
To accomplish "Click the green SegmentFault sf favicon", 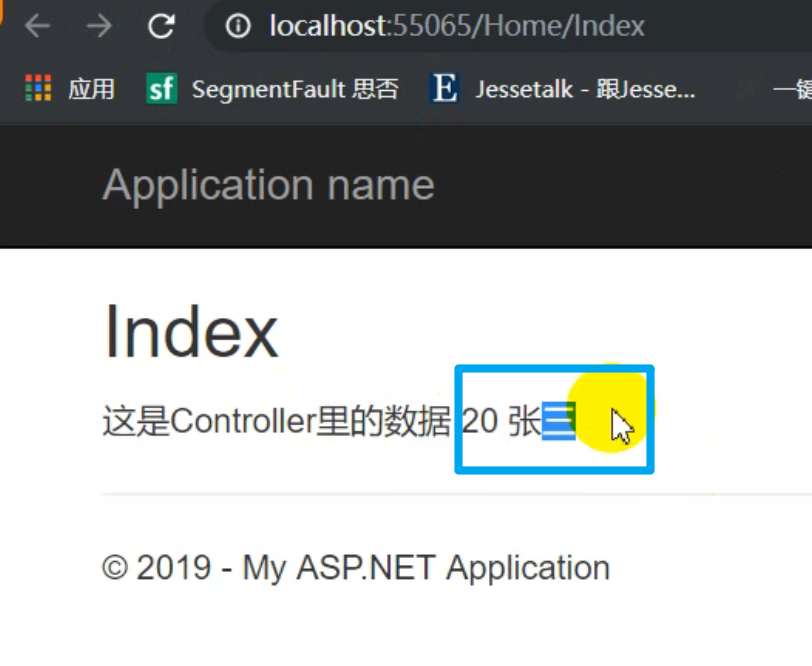I will tap(161, 89).
